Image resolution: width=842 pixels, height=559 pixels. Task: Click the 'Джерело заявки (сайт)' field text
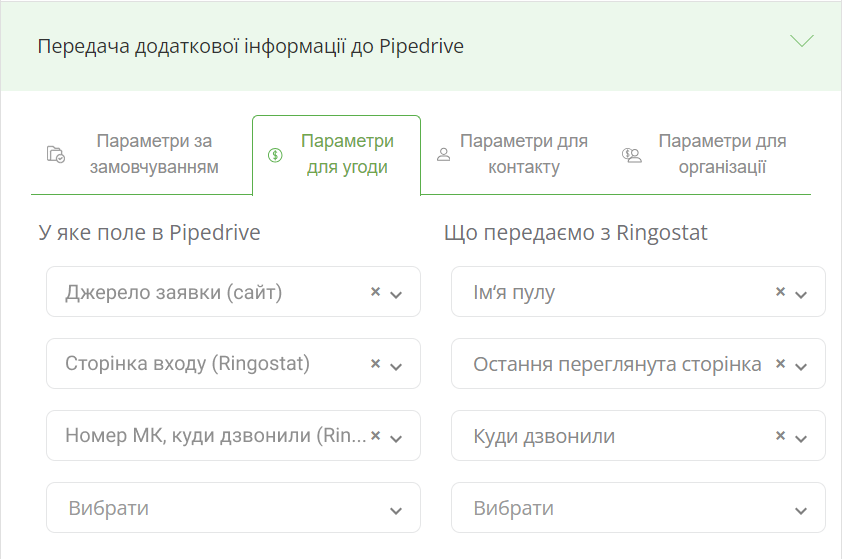click(173, 293)
